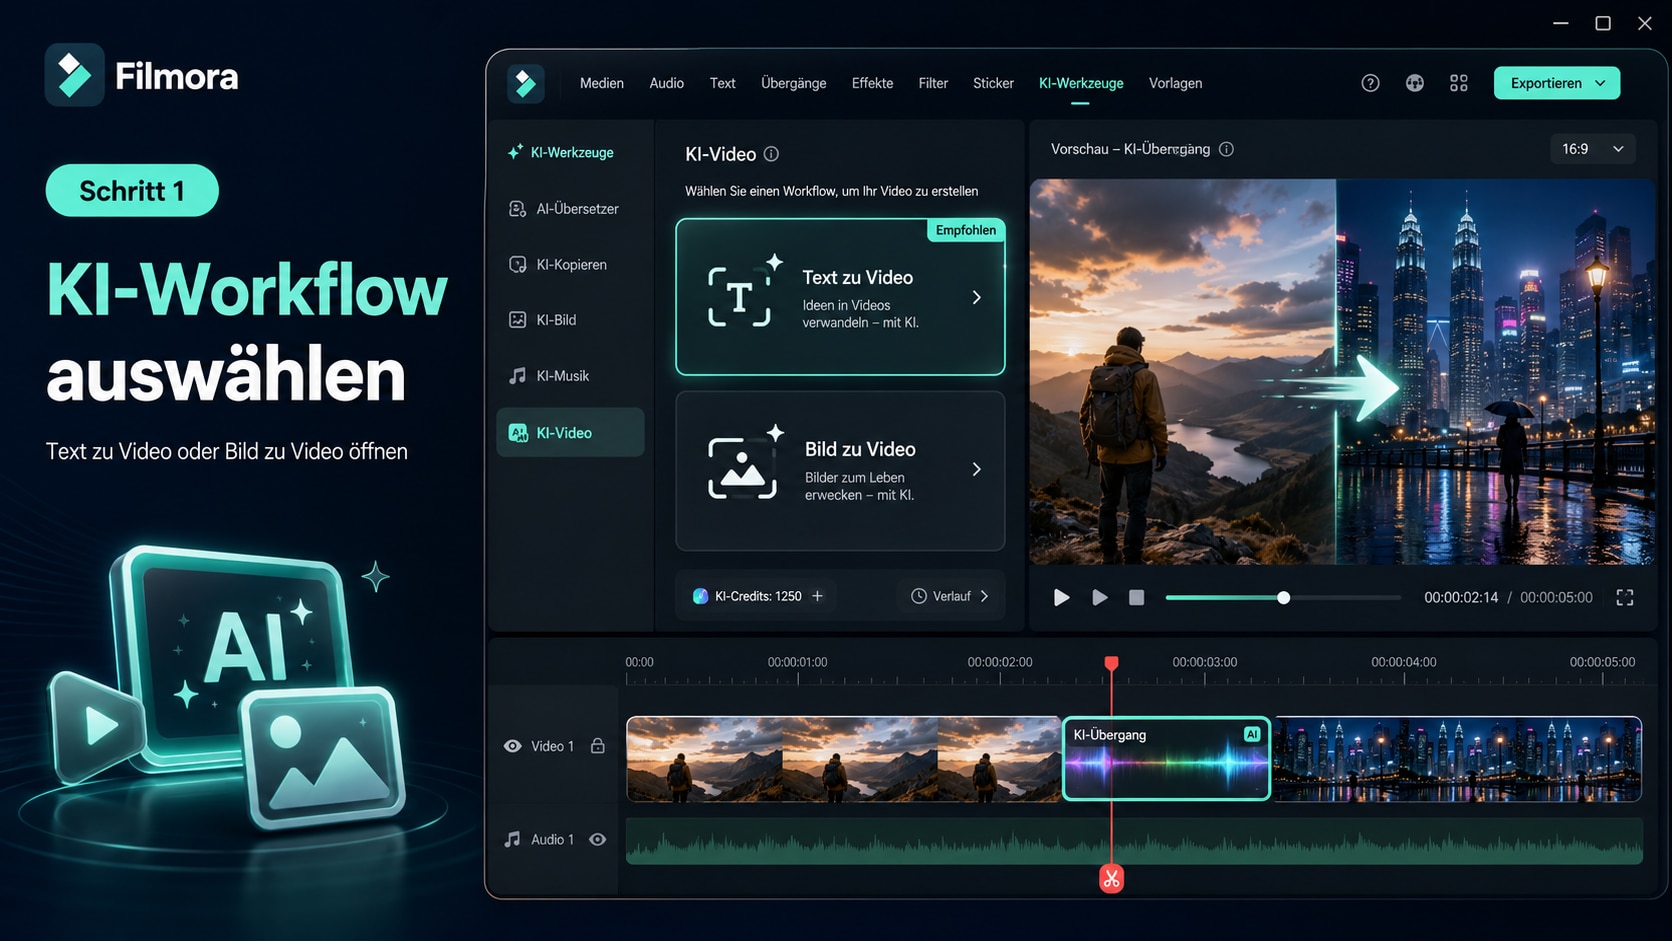
Task: Select the Filter tab
Action: pyautogui.click(x=933, y=83)
